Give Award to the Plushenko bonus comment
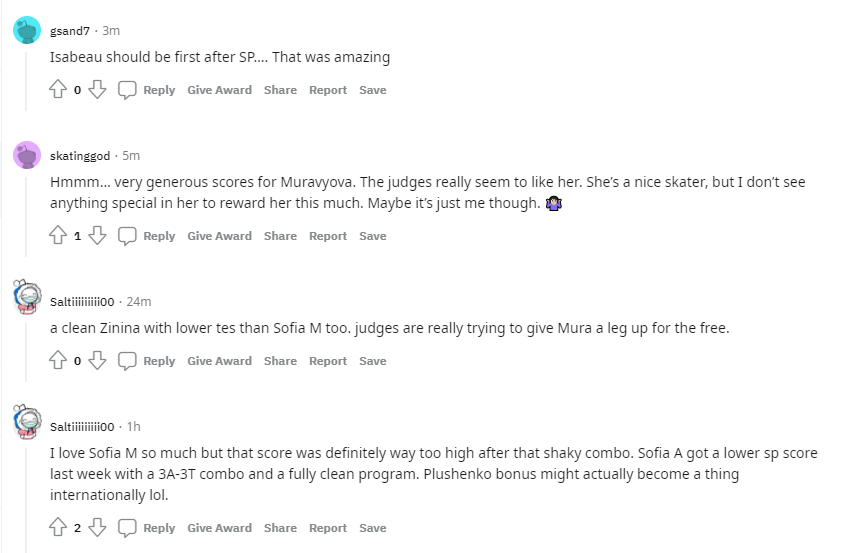 pyautogui.click(x=219, y=528)
